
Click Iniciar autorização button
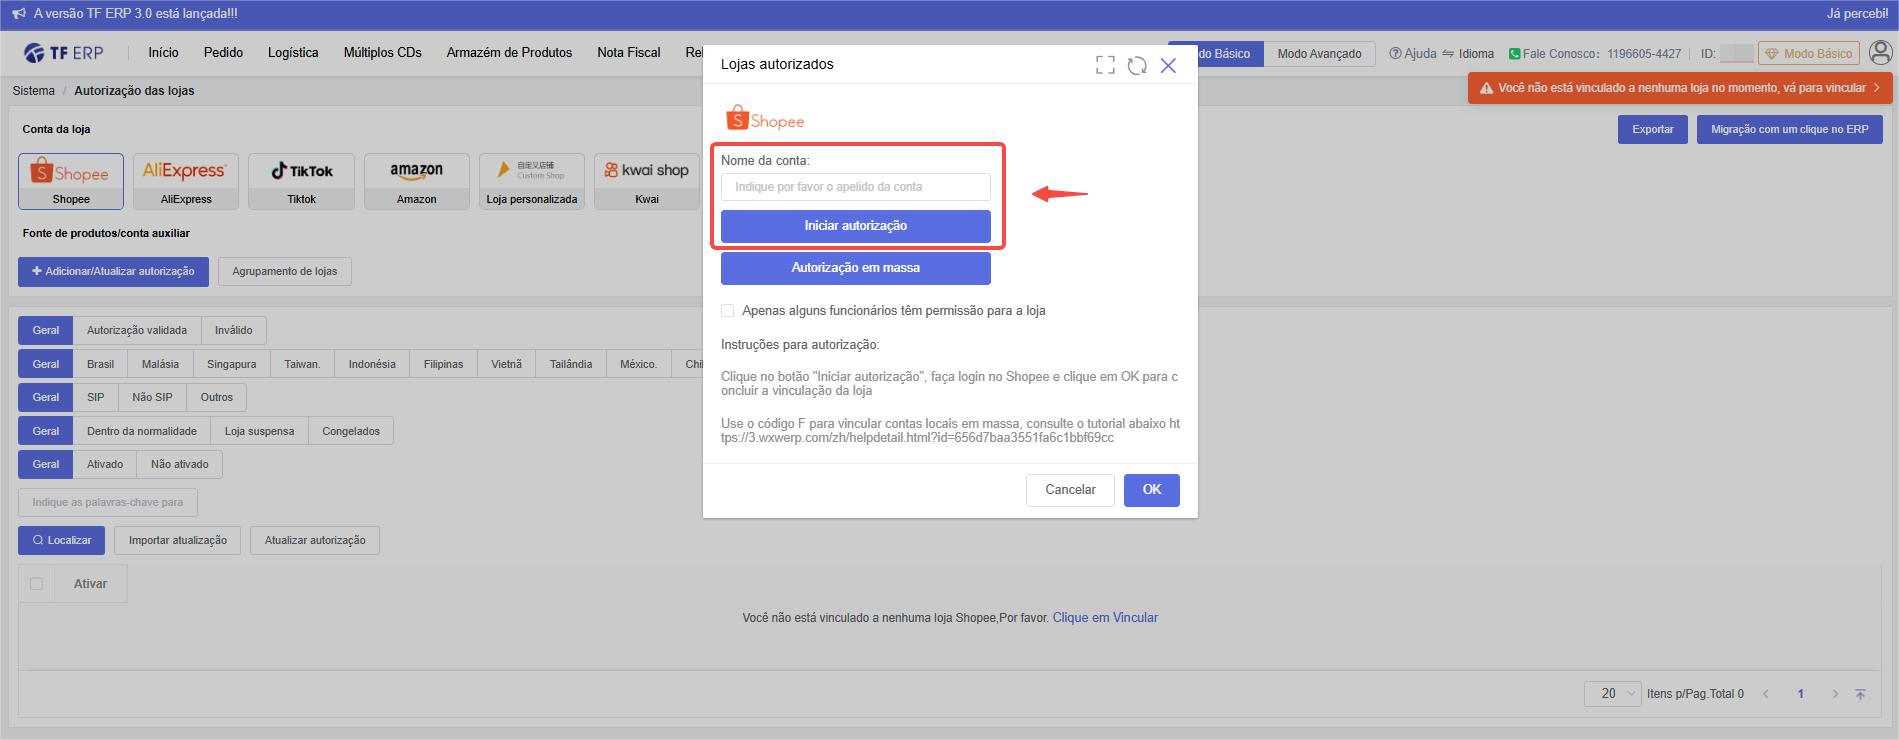[x=856, y=226]
